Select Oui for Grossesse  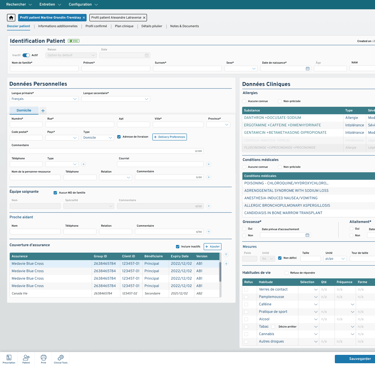[245, 229]
